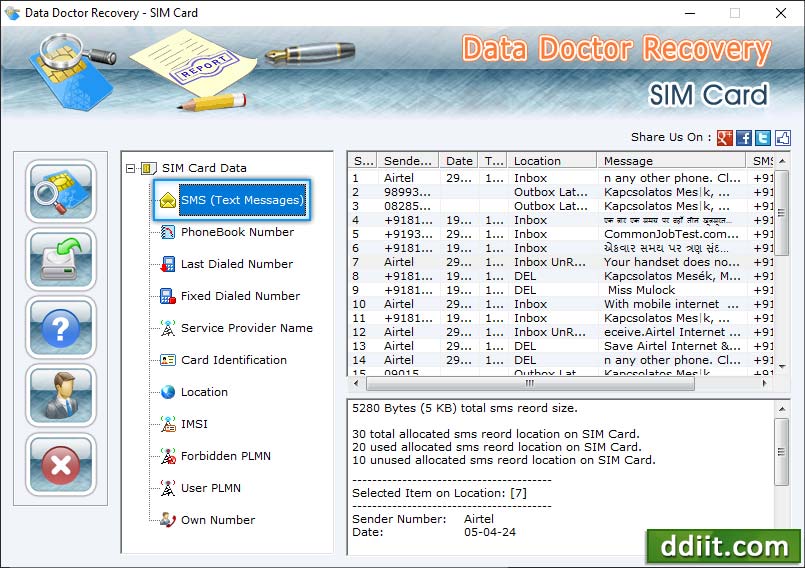Click the details pane scroll up arrow
The width and height of the screenshot is (805, 568).
[781, 409]
